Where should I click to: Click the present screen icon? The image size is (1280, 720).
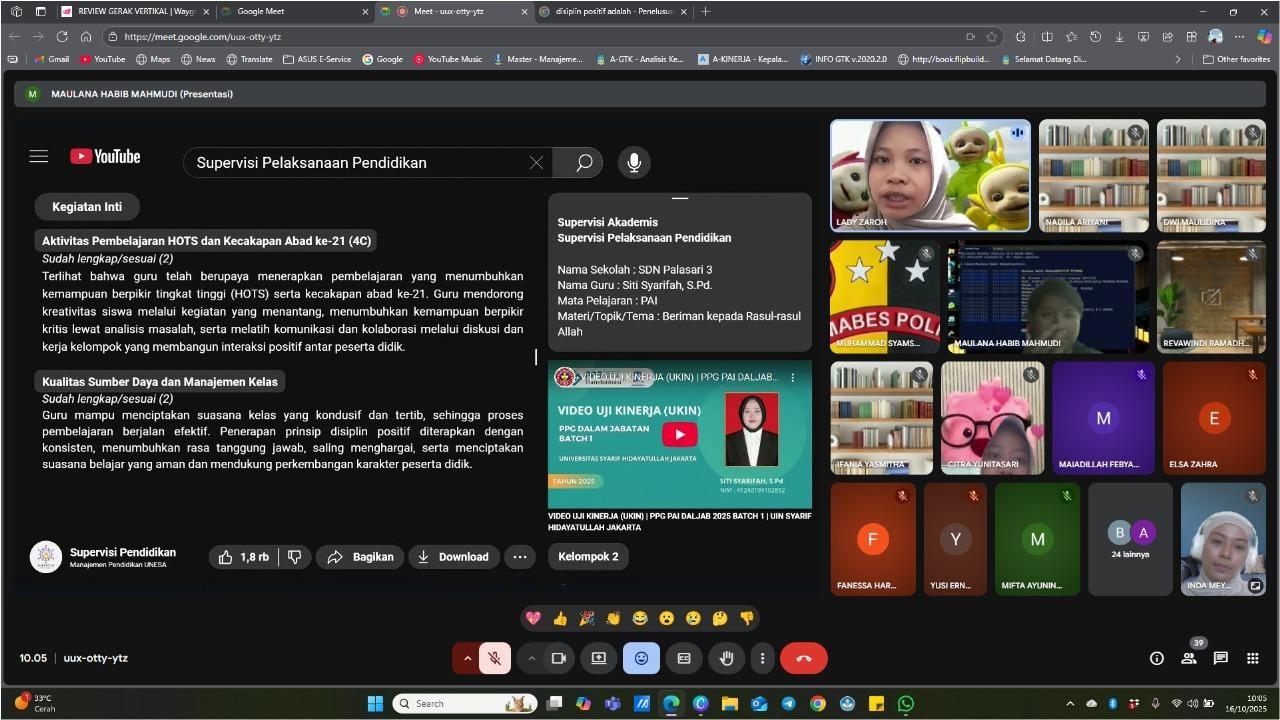[598, 658]
